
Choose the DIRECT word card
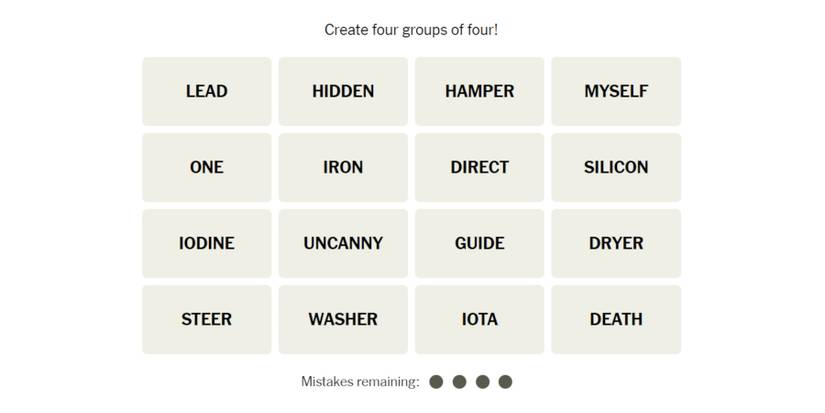(x=479, y=167)
